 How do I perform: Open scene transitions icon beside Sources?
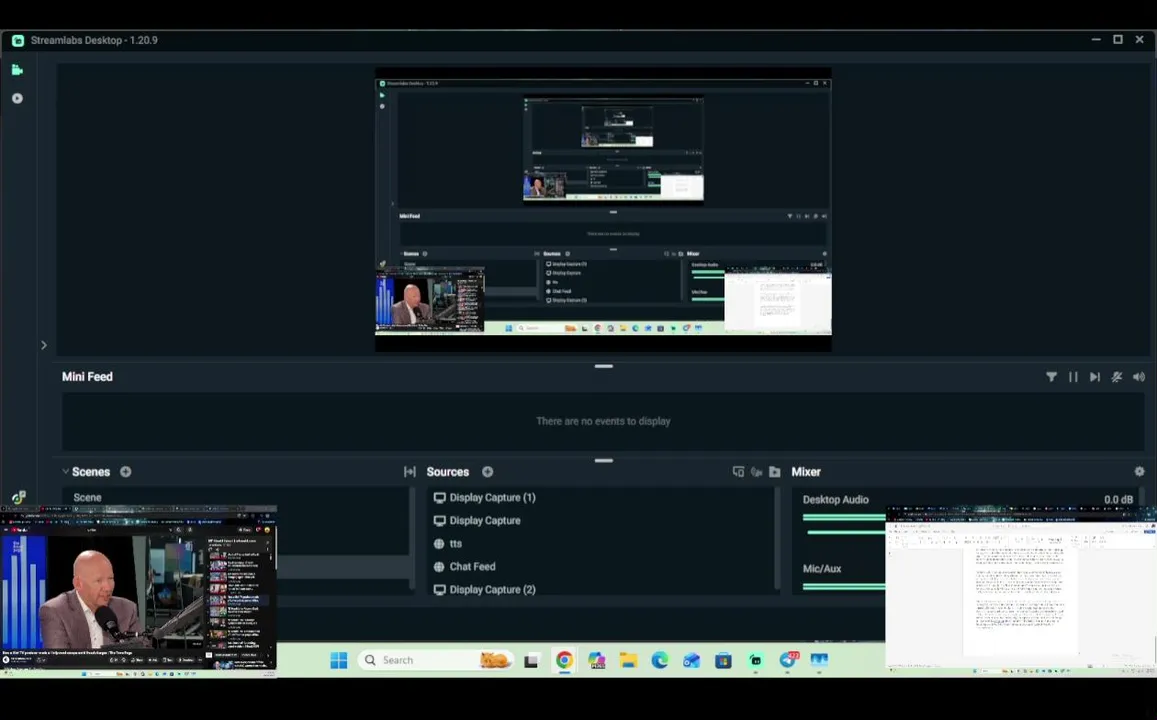tap(410, 471)
